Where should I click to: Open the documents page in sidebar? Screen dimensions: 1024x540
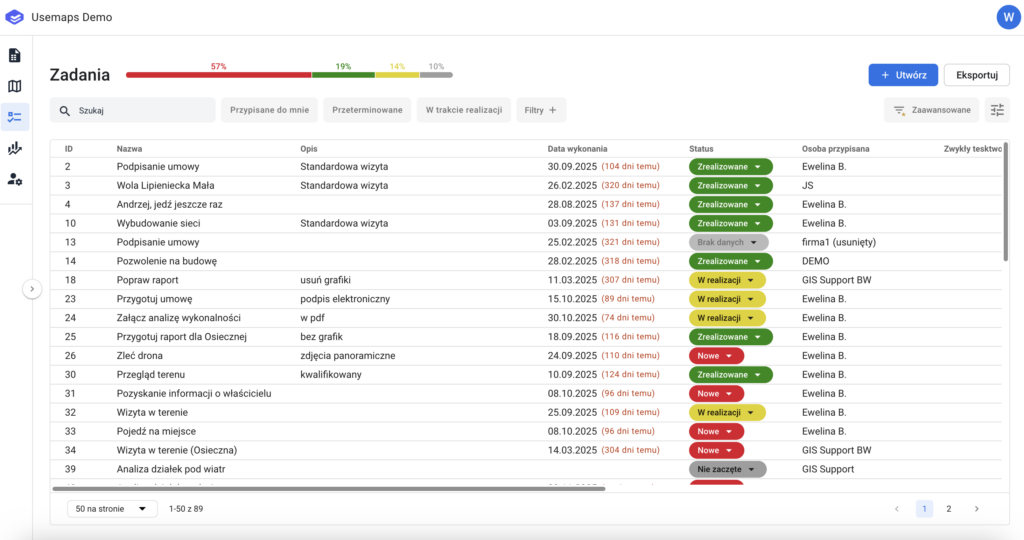[x=15, y=55]
